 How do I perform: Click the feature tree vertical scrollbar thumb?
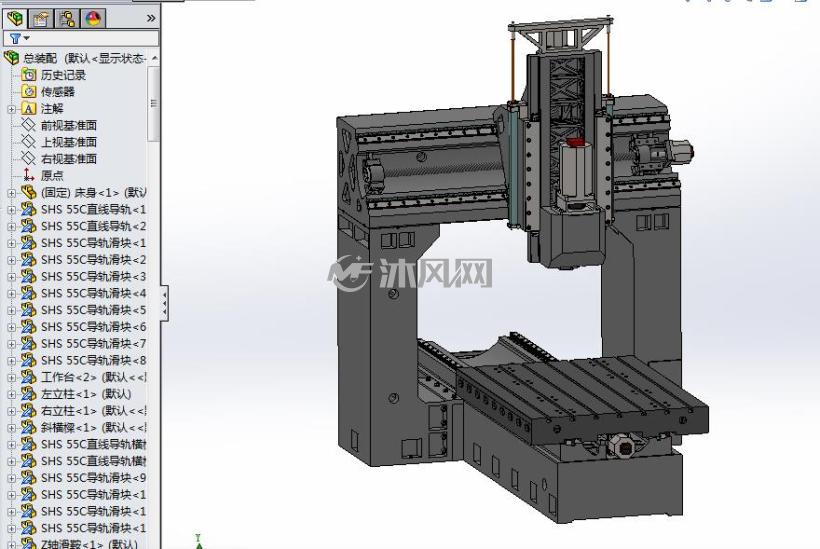pyautogui.click(x=154, y=104)
